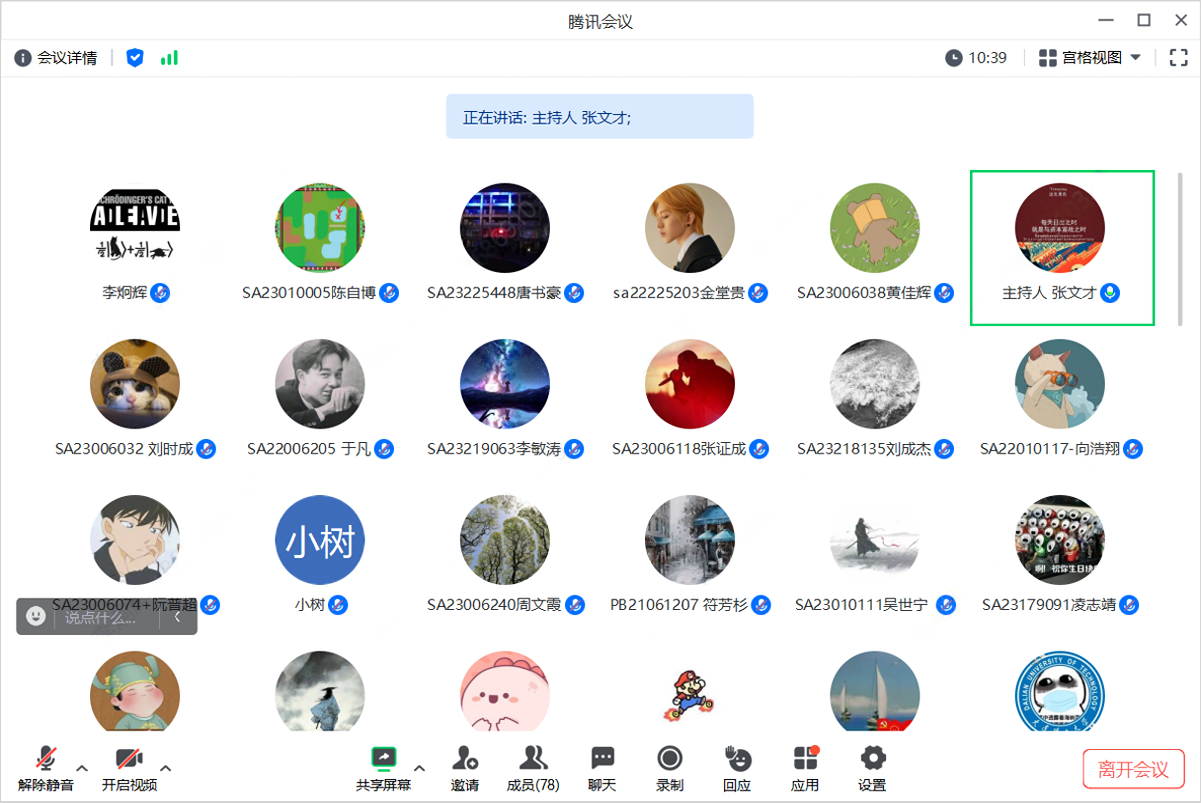Enter full screen mode icon

click(x=1178, y=58)
